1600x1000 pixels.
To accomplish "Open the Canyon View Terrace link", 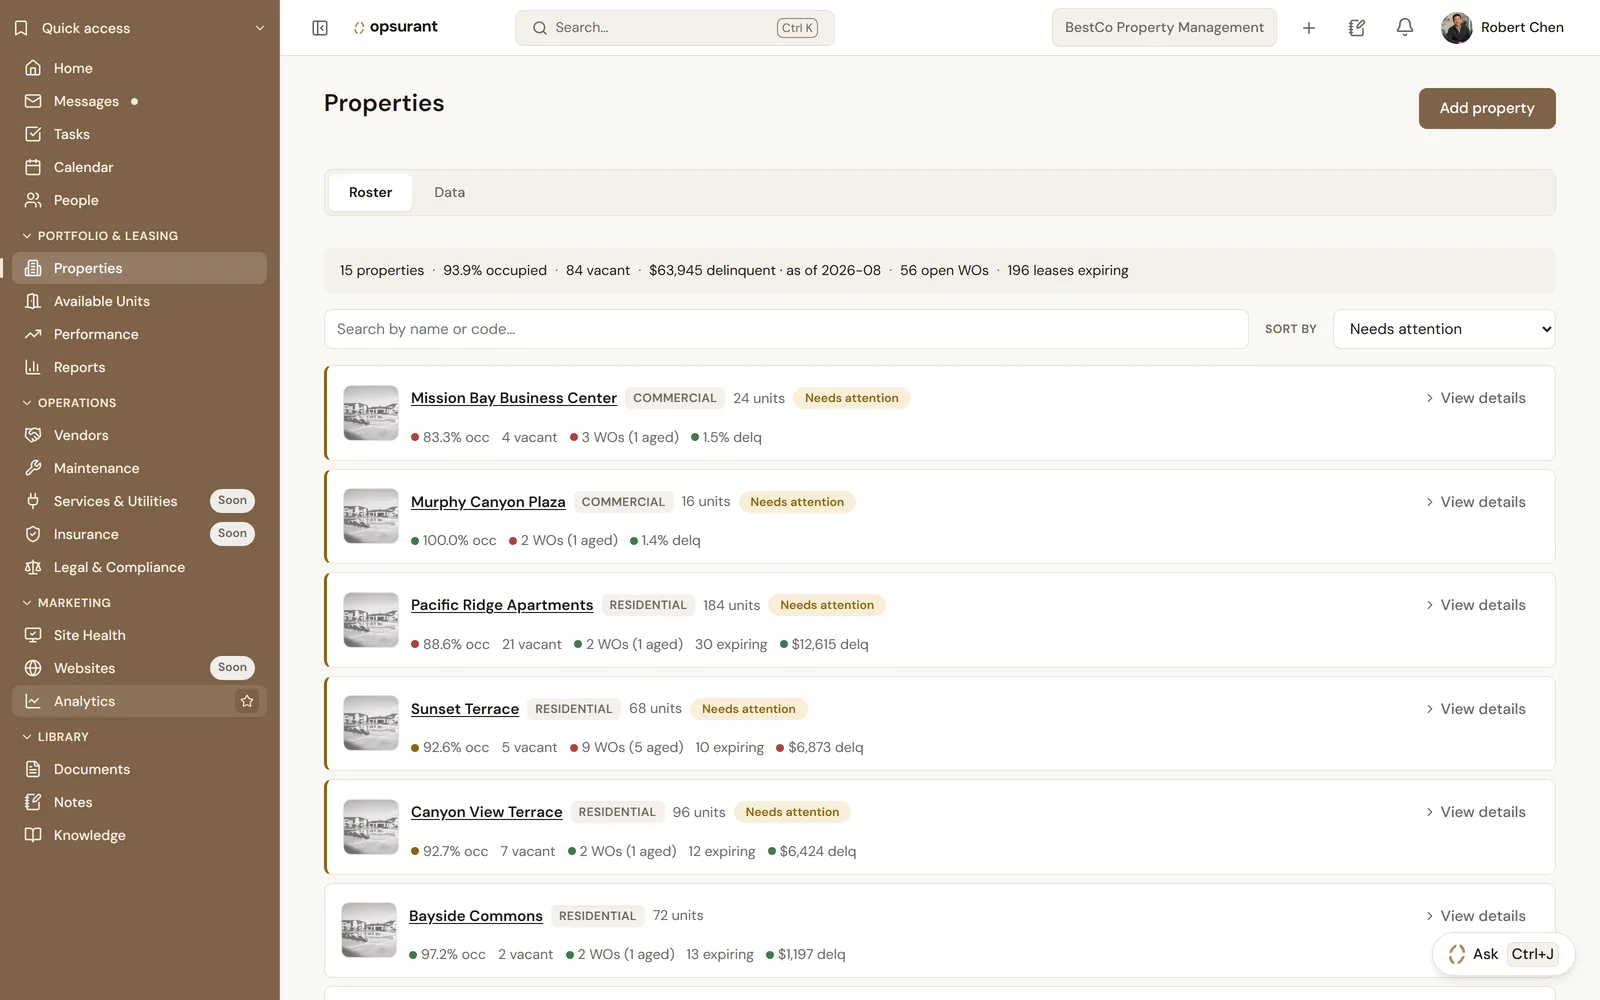I will [487, 812].
